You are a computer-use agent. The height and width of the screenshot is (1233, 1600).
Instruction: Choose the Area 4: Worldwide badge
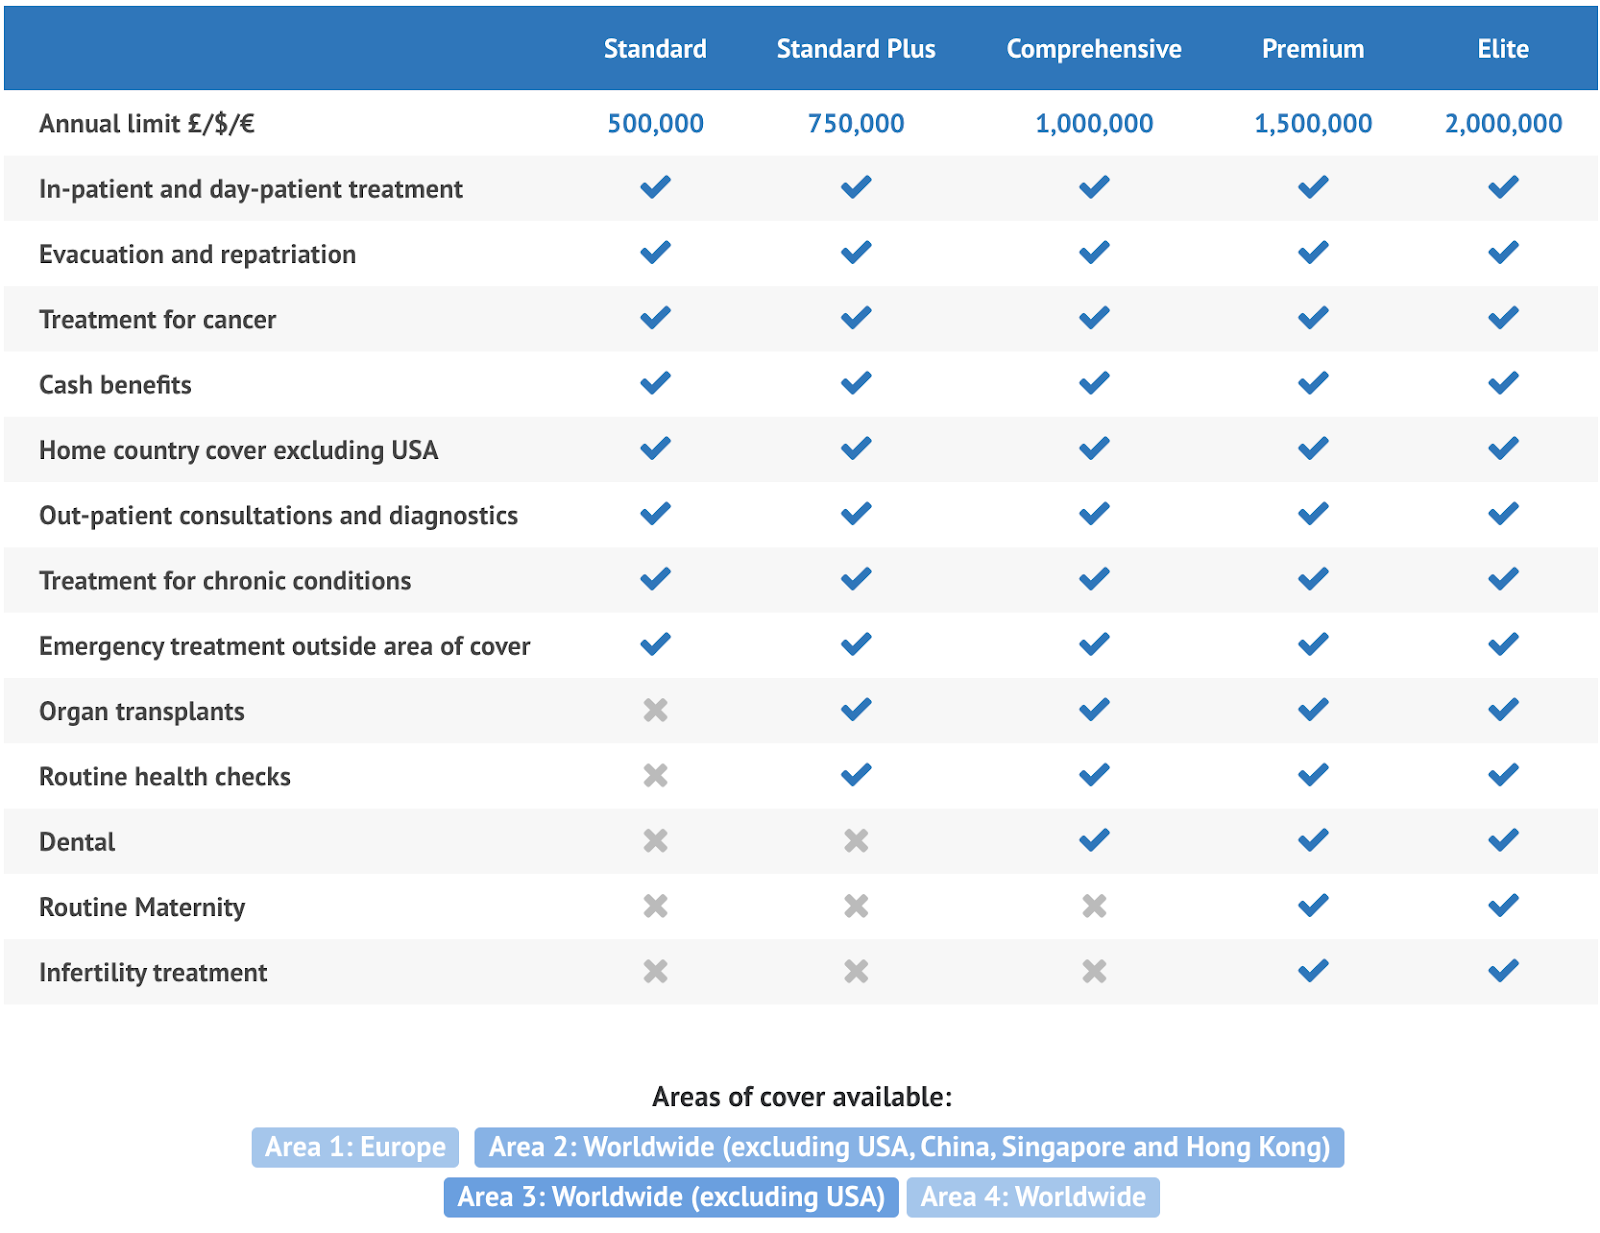point(1033,1197)
